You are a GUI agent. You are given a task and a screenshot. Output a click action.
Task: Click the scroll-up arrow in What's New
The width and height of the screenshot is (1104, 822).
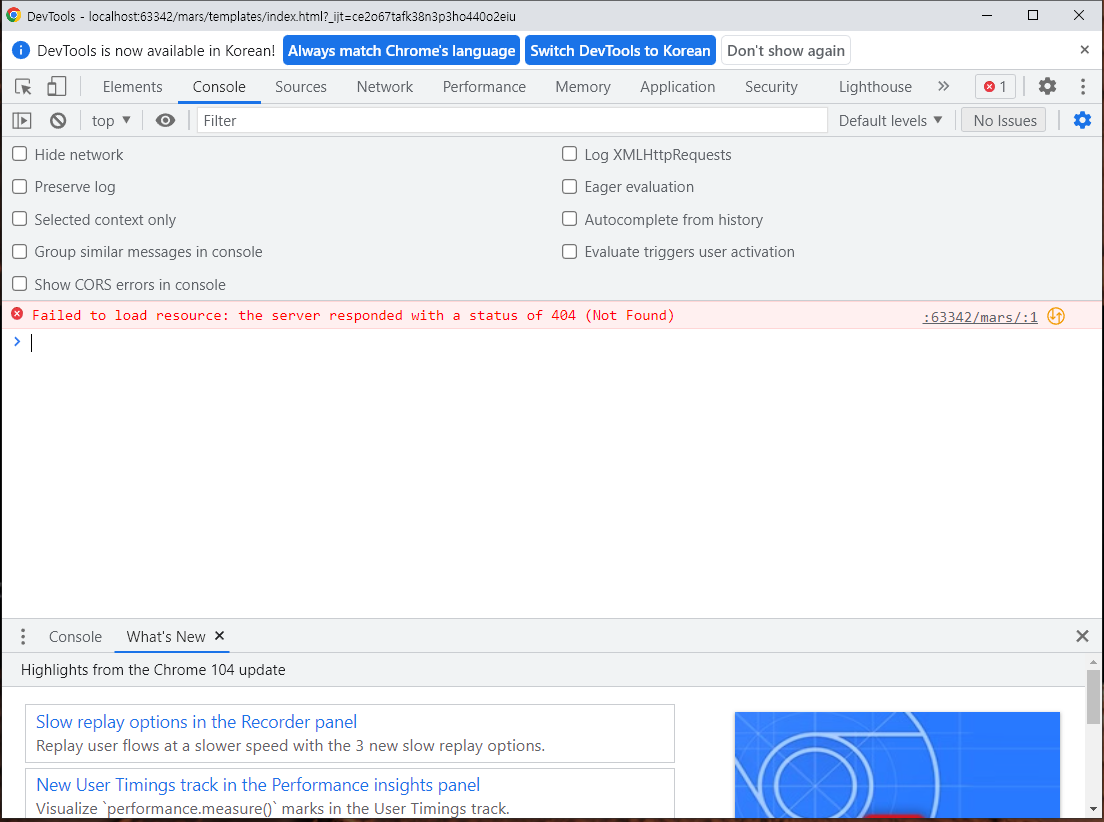[1093, 662]
